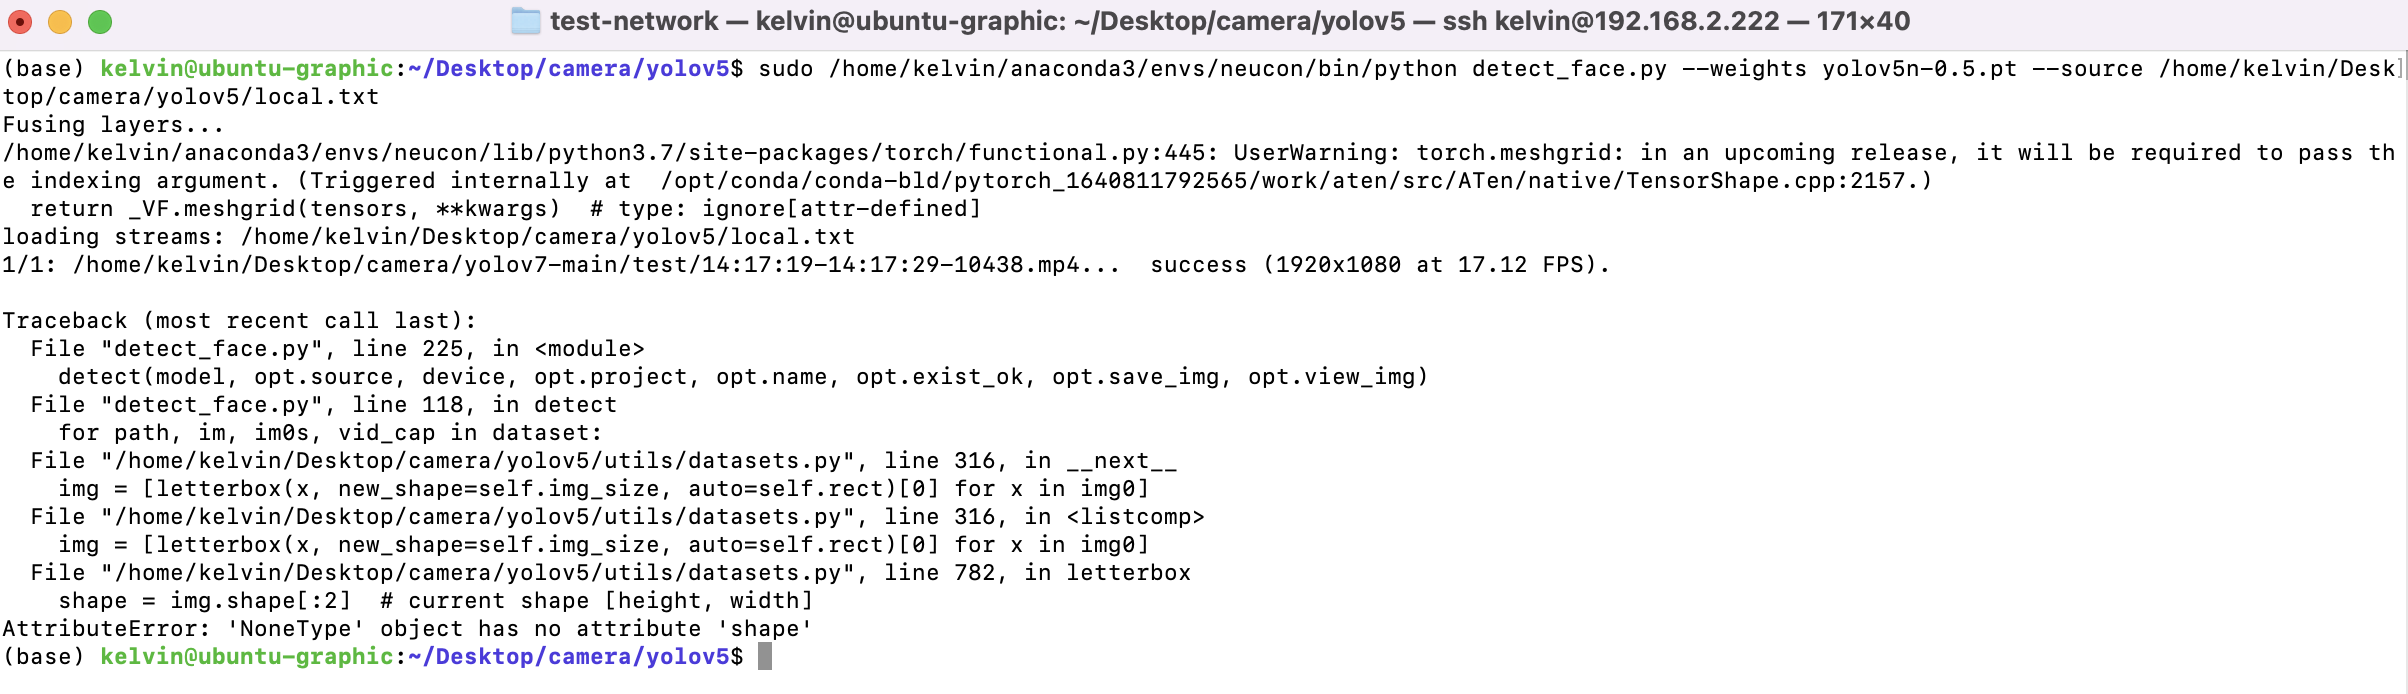Select the AttributeError message line
Viewport: 2408px width, 694px height.
click(400, 628)
